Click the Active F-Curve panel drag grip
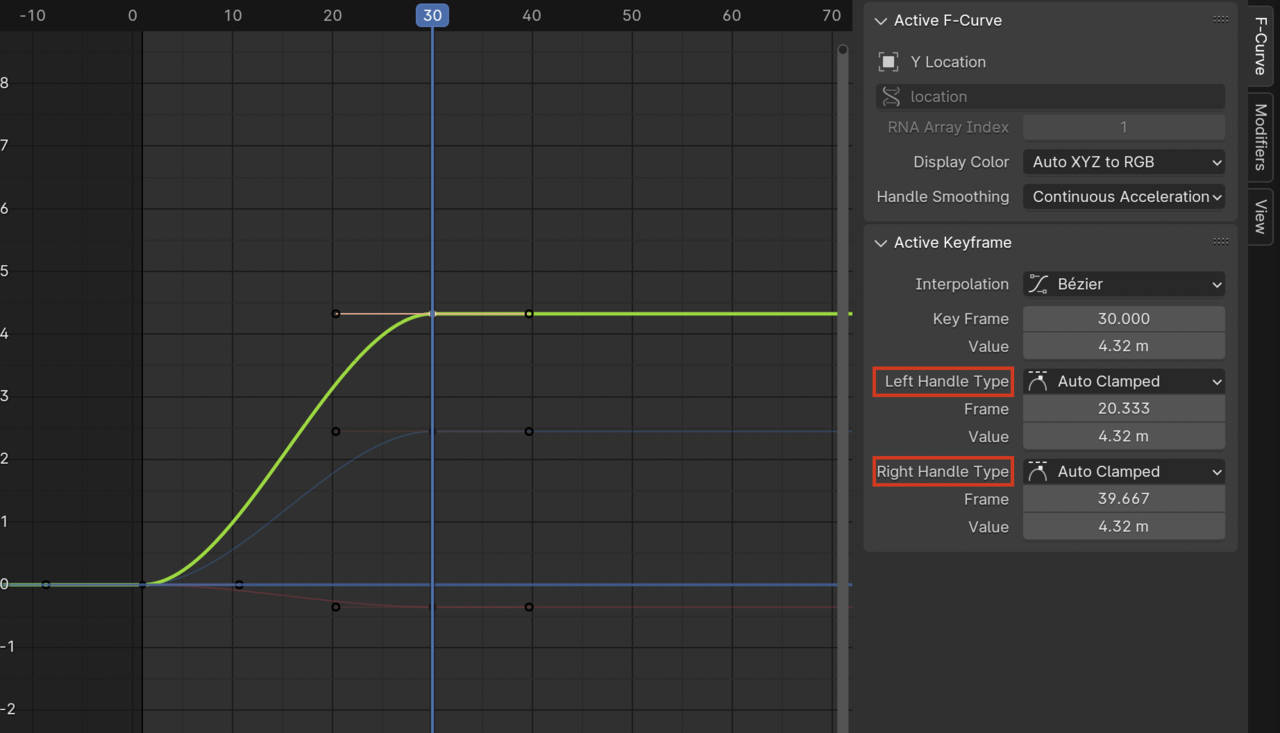 (x=1221, y=20)
